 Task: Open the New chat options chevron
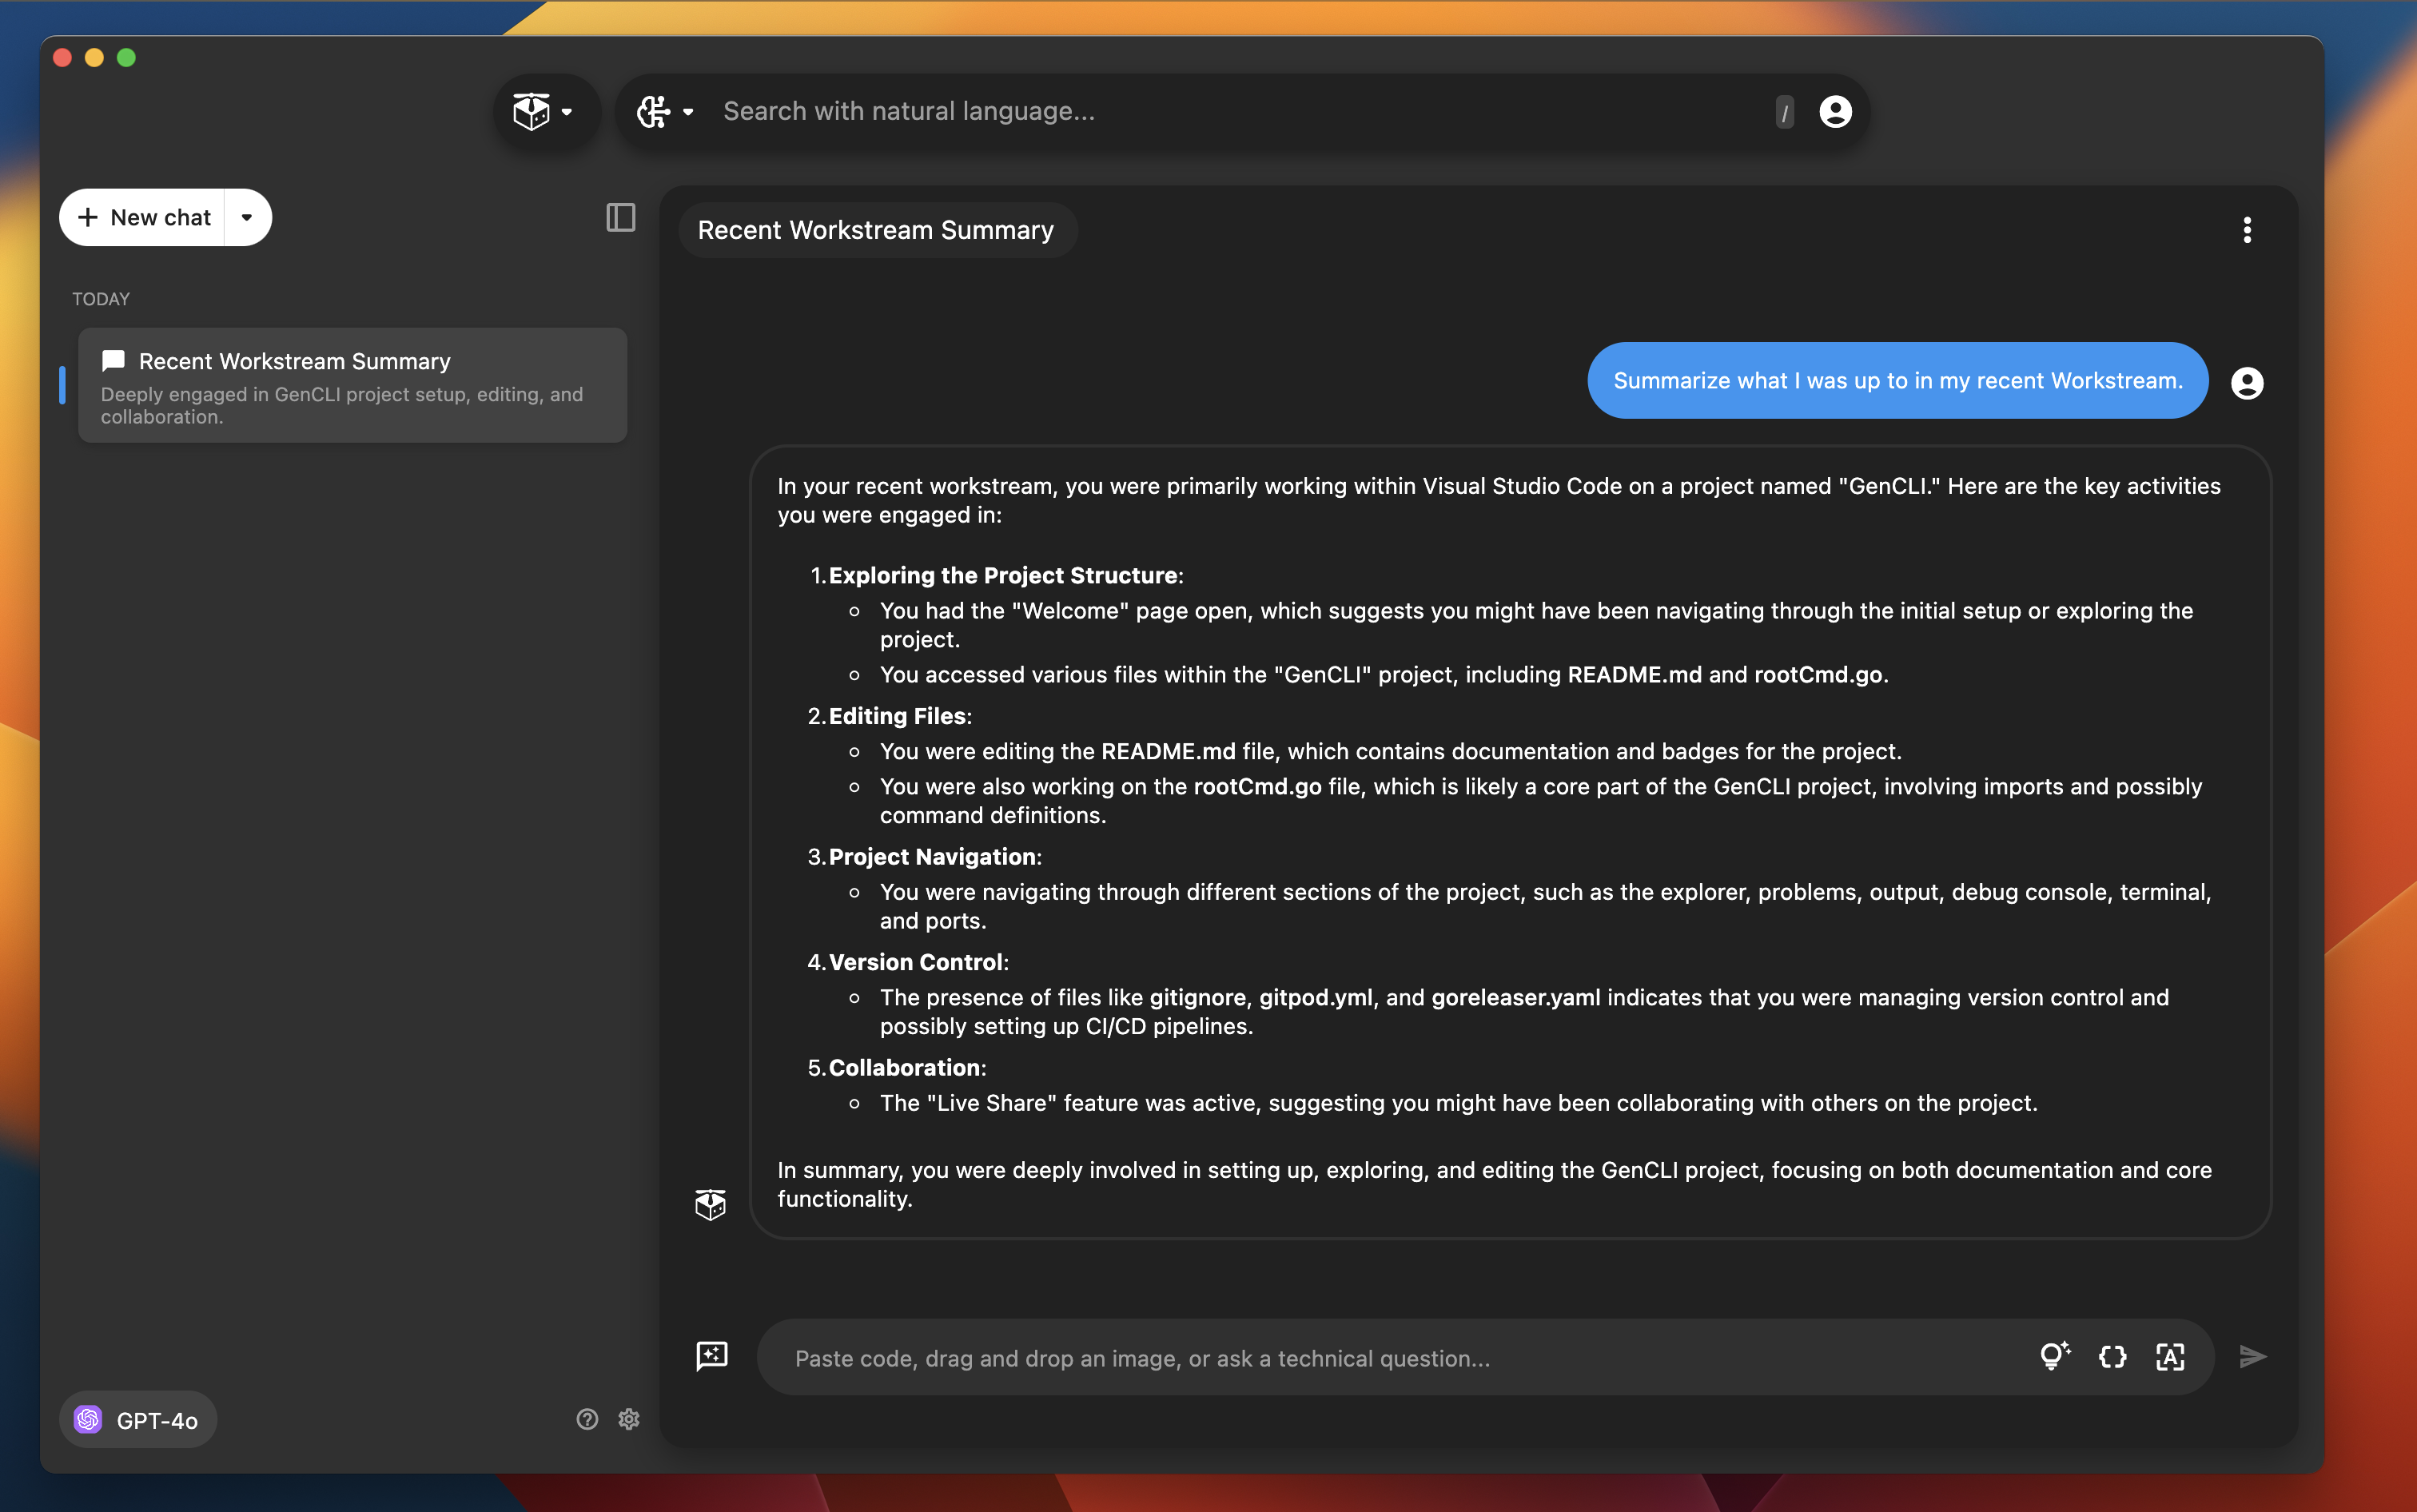click(246, 217)
